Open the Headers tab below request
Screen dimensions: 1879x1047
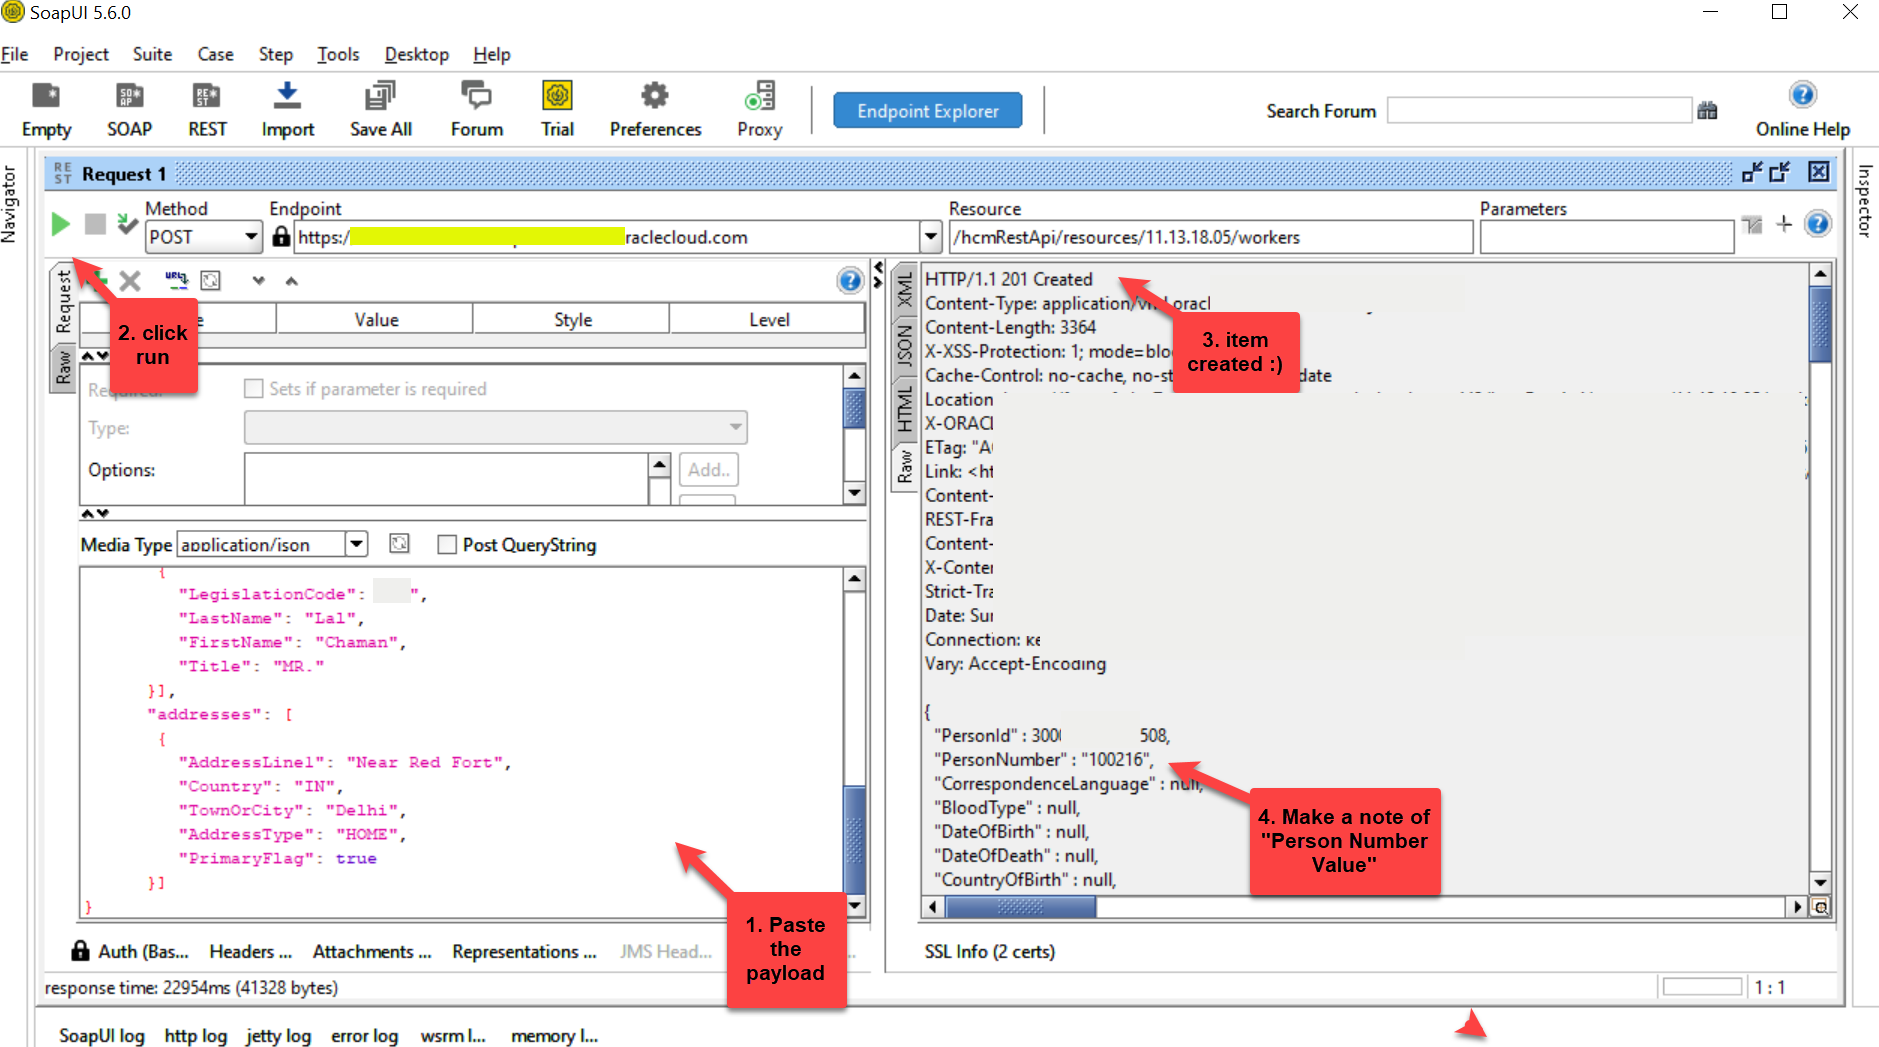coord(250,951)
